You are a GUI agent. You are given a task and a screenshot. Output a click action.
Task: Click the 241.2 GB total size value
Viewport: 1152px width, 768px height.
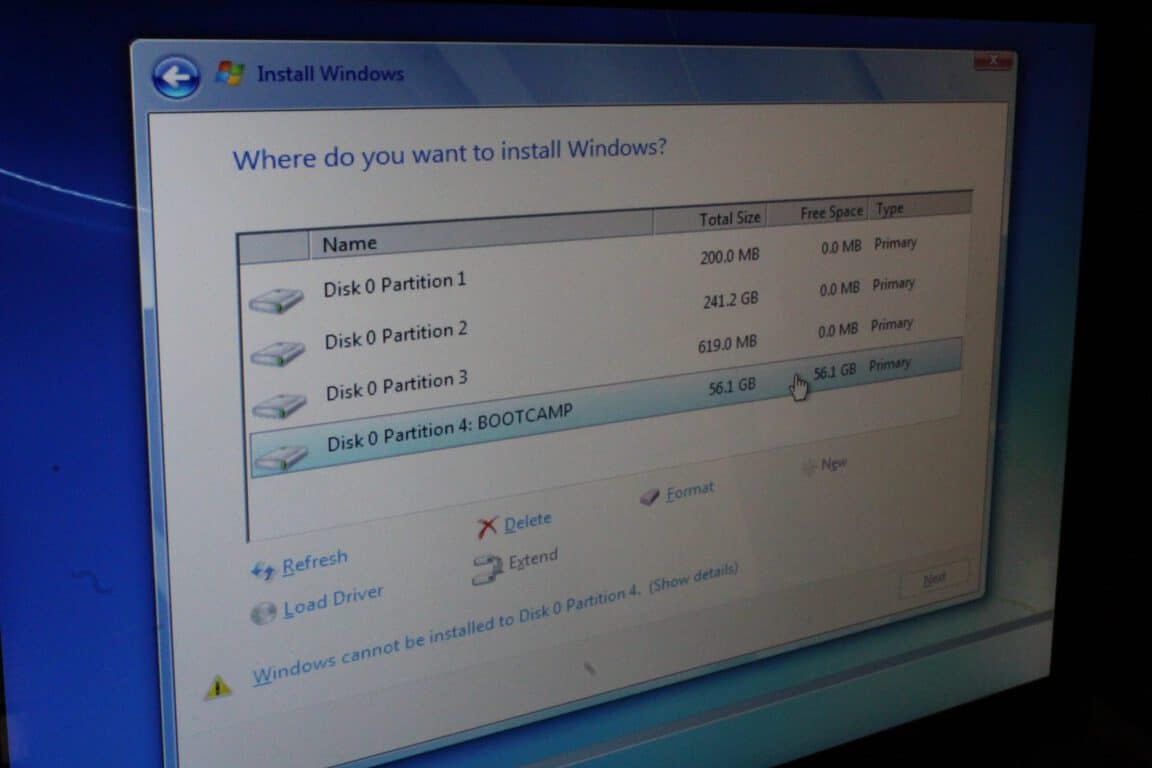[730, 300]
